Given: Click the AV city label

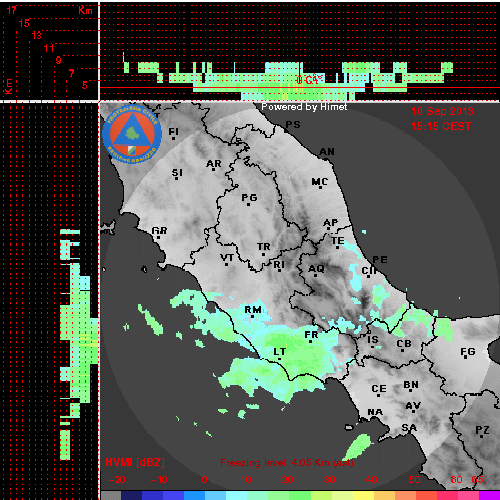Looking at the screenshot, I should point(413,406).
